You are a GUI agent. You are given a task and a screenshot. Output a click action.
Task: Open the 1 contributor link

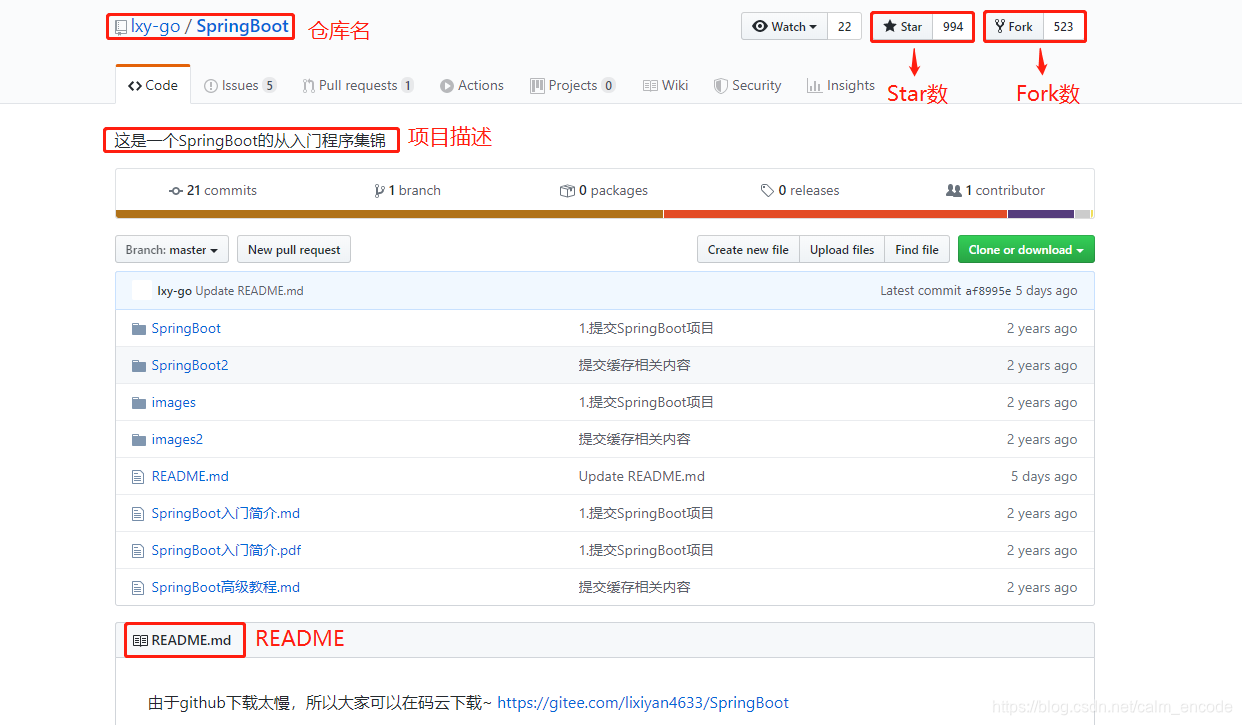click(x=995, y=190)
